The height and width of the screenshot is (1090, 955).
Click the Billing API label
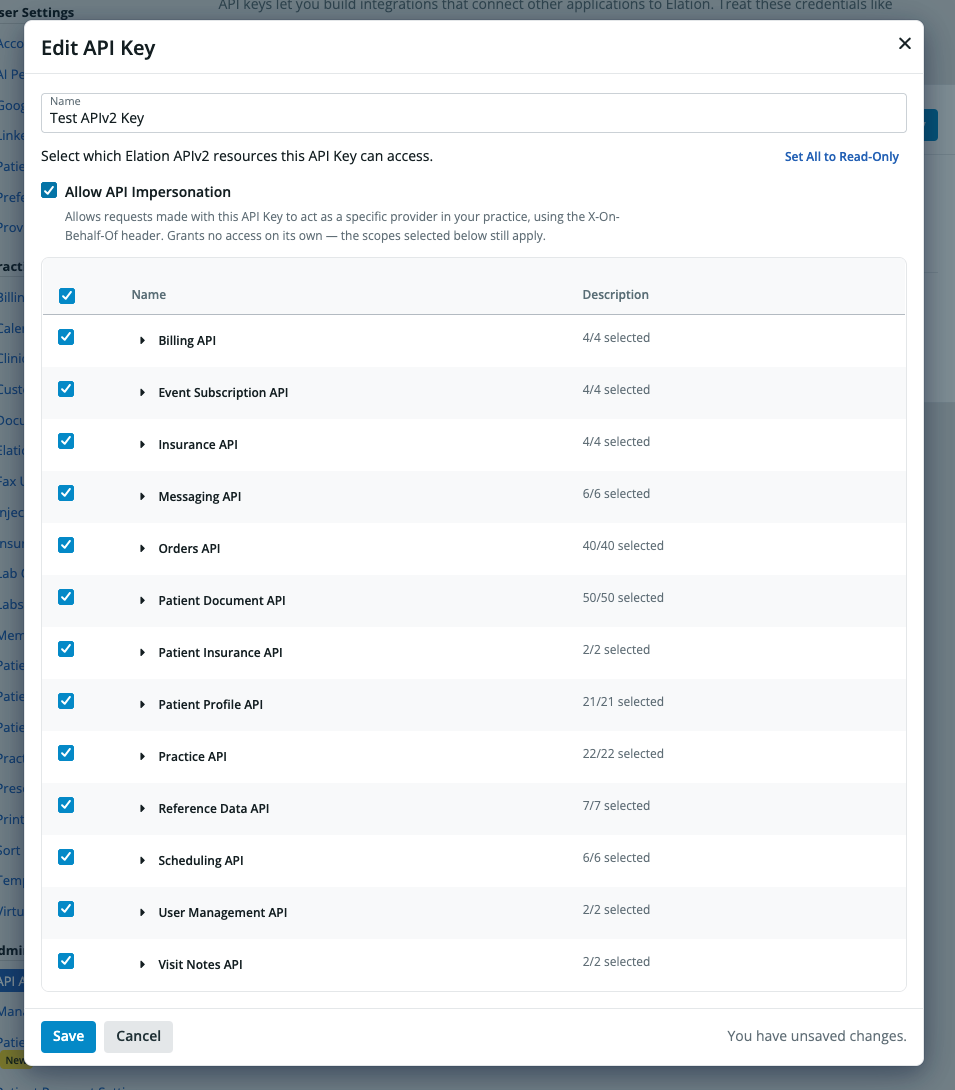click(187, 341)
